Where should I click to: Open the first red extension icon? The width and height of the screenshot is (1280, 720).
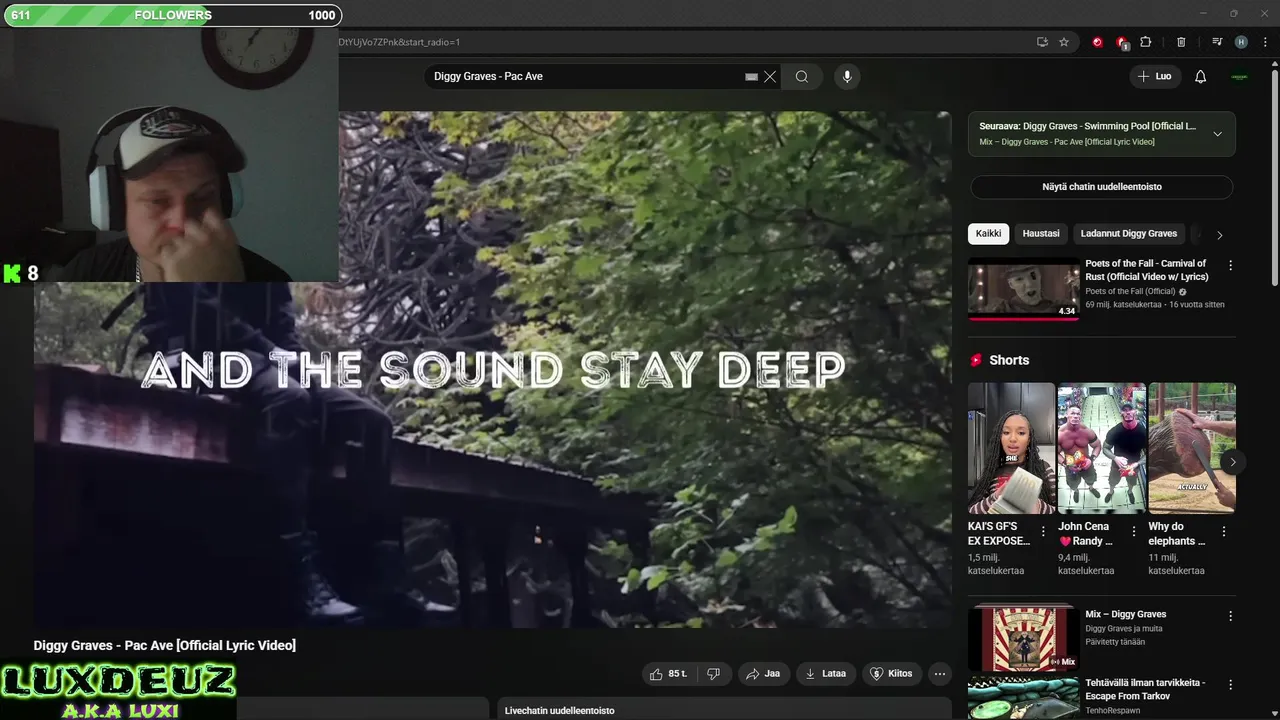1097,42
